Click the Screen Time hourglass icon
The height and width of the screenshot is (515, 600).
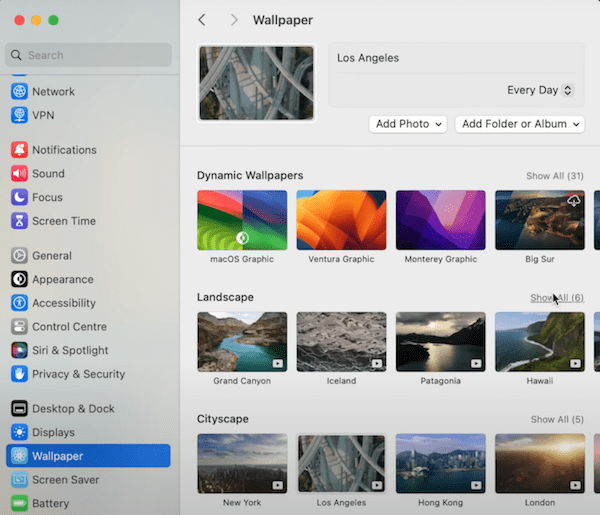(x=19, y=221)
